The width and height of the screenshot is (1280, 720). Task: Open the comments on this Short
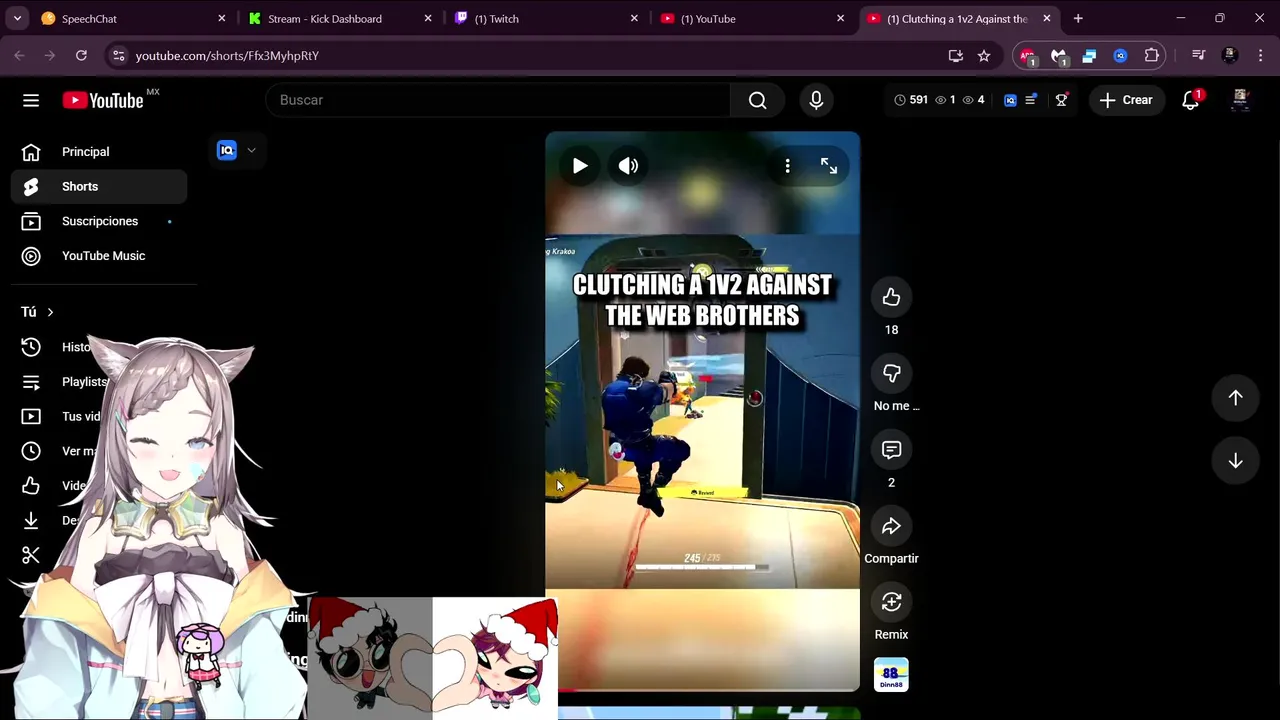click(x=891, y=450)
